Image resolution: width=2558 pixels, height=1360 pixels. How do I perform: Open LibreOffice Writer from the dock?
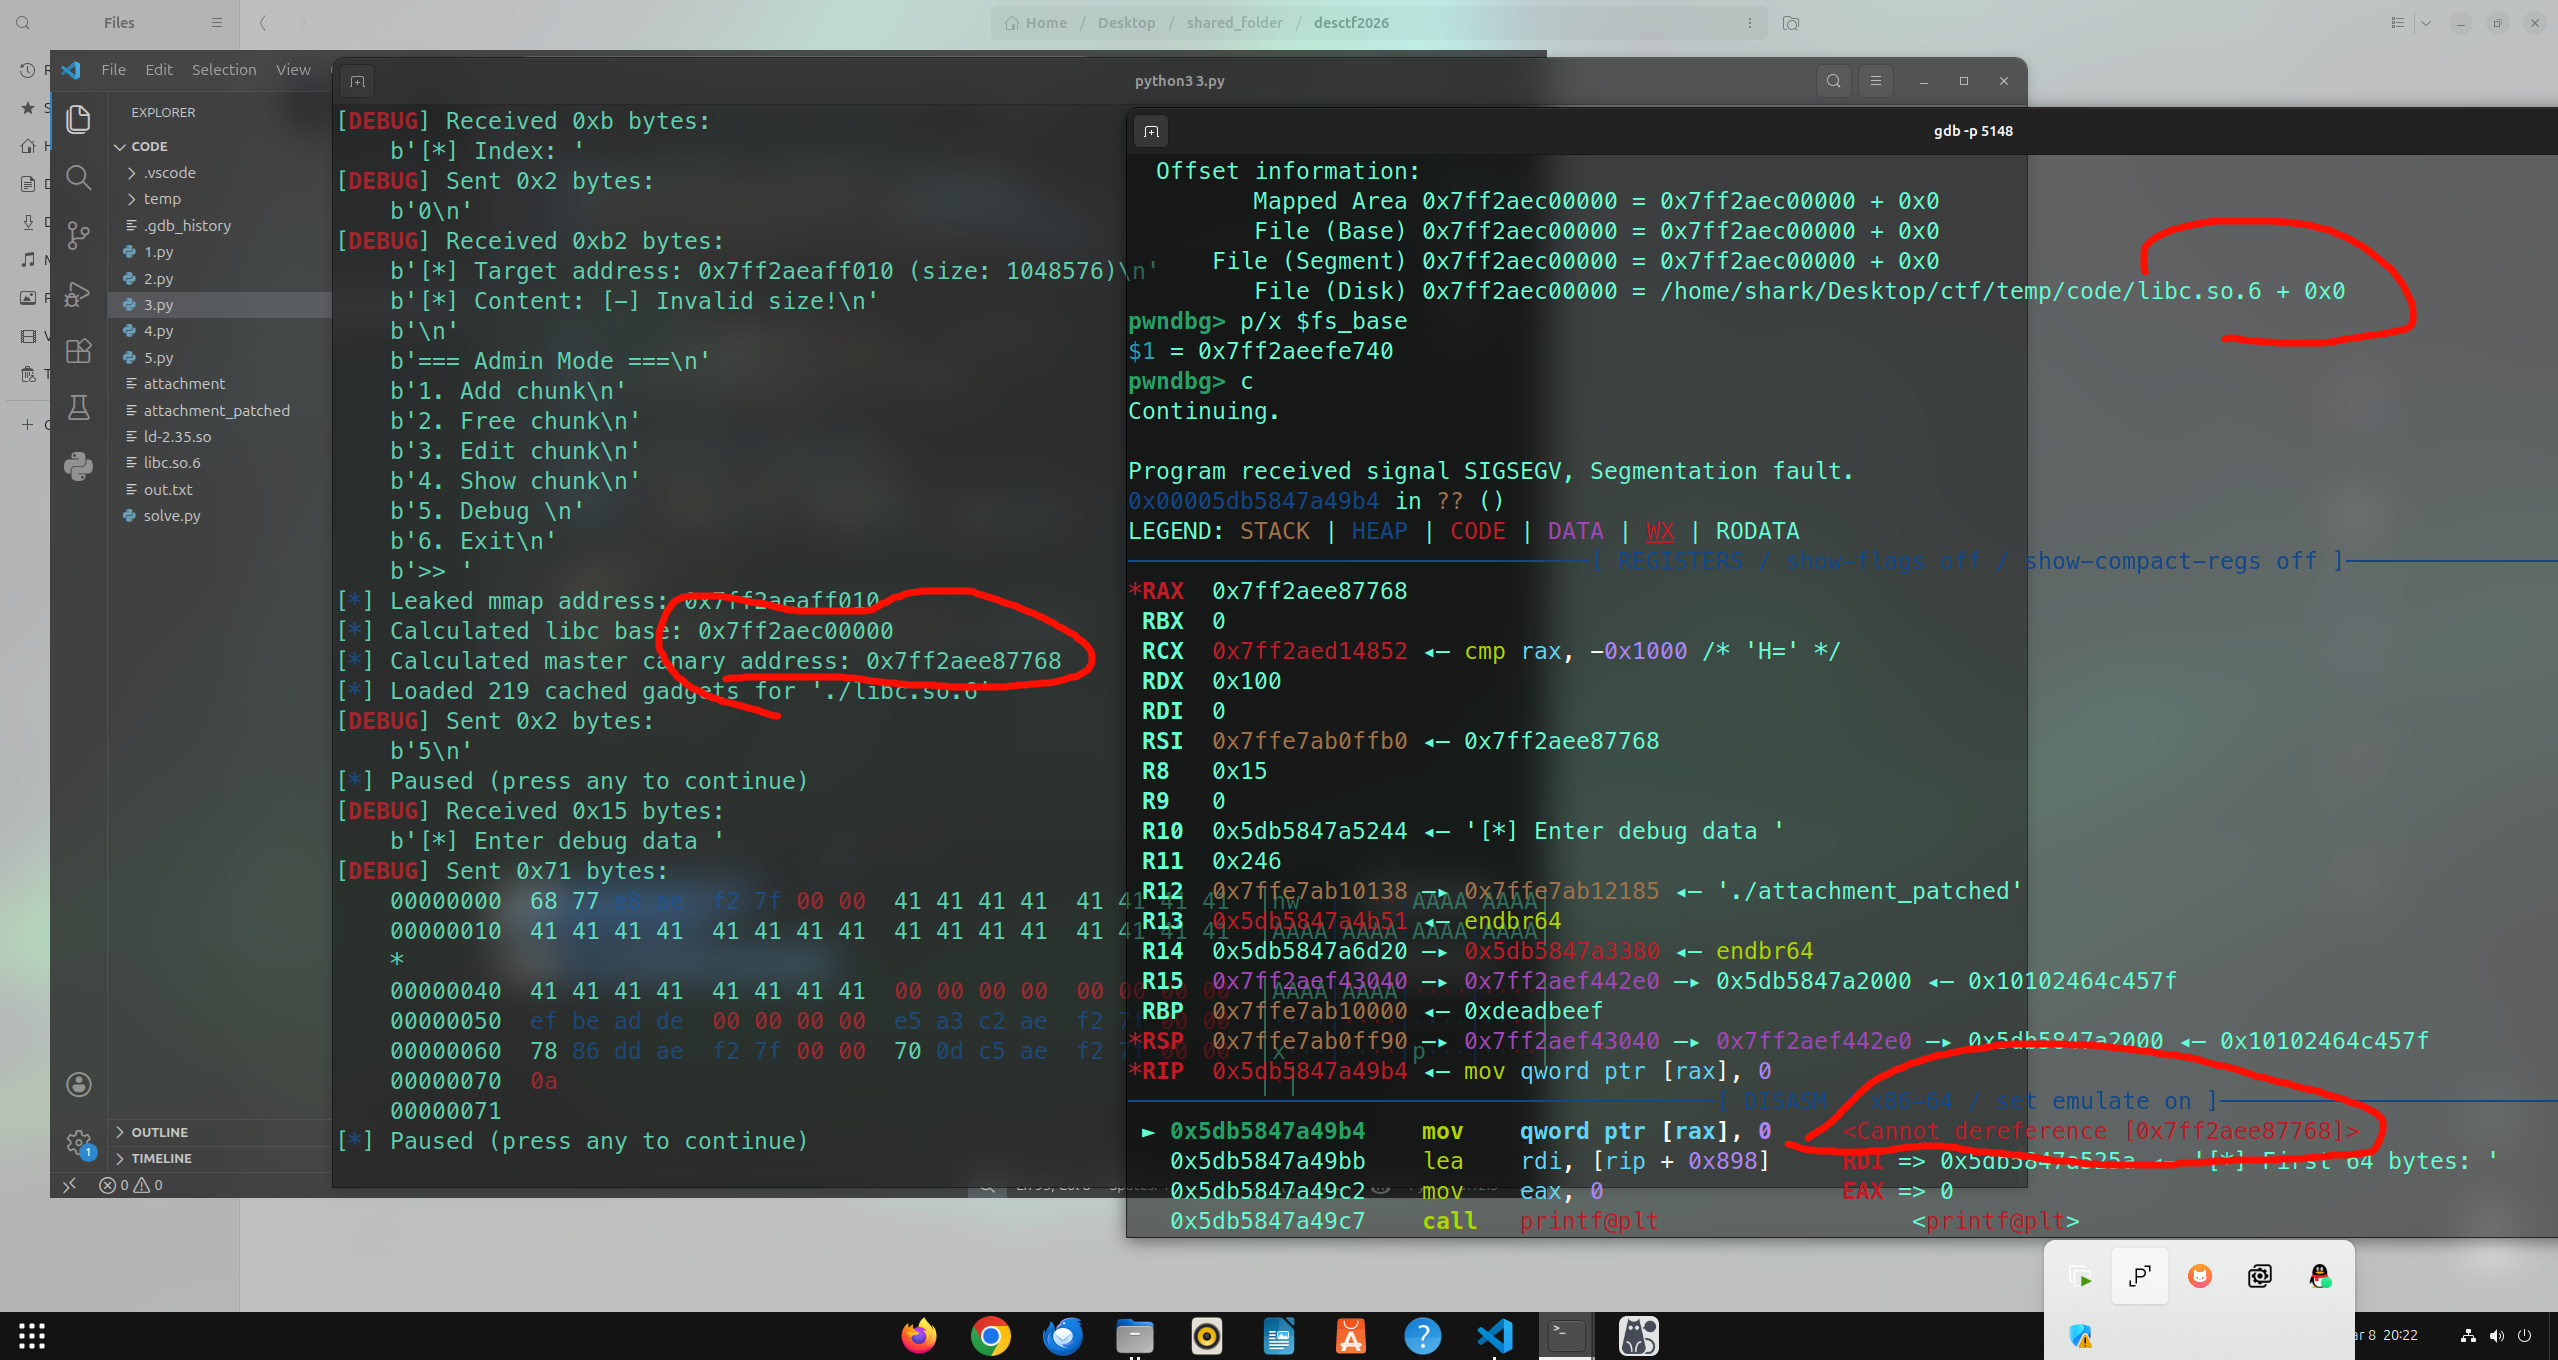(1279, 1336)
